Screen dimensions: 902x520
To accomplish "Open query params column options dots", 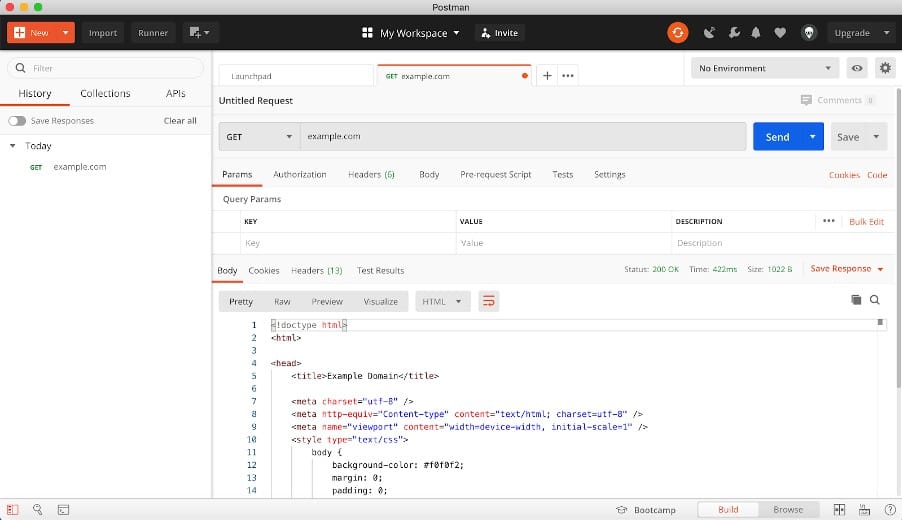I will tap(828, 221).
